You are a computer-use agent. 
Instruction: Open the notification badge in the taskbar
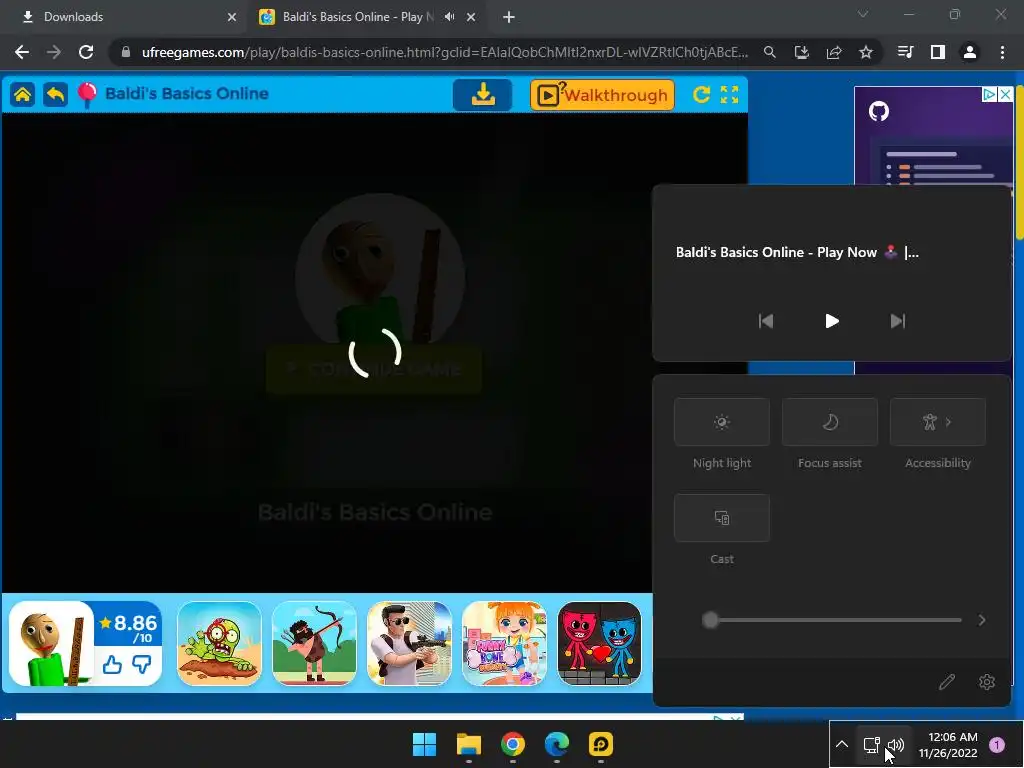click(997, 744)
